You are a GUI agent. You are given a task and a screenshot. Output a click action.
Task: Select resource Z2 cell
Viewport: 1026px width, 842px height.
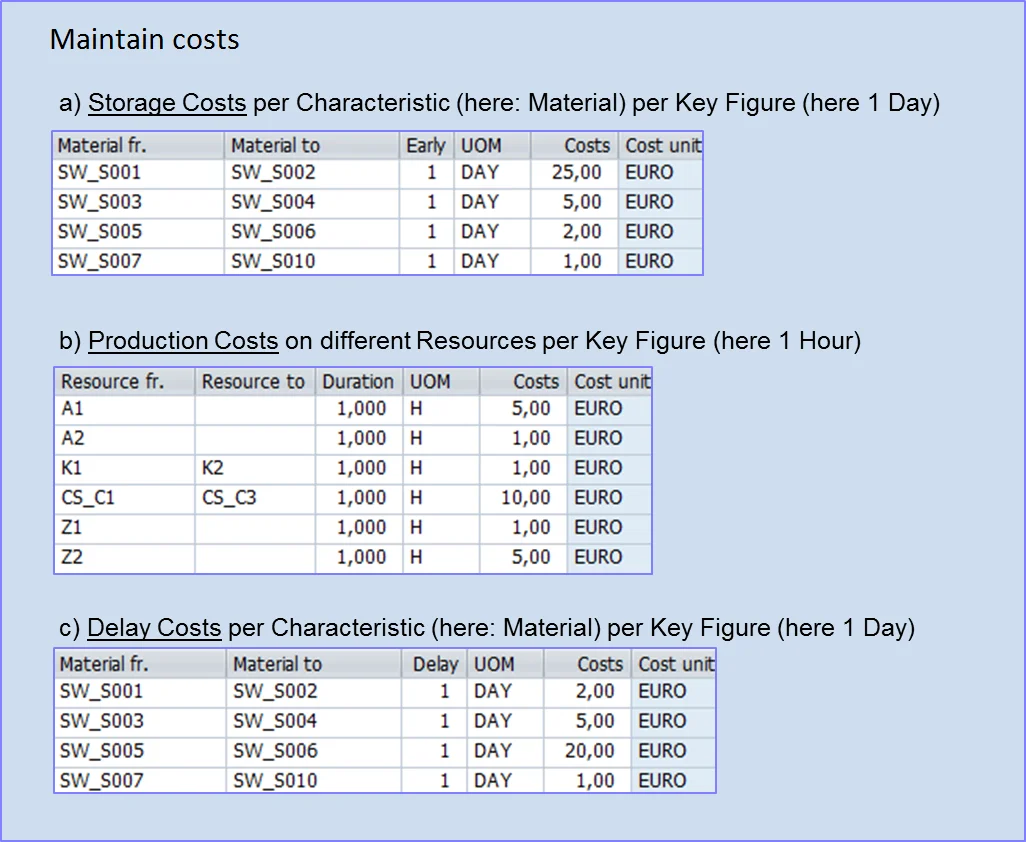point(125,557)
